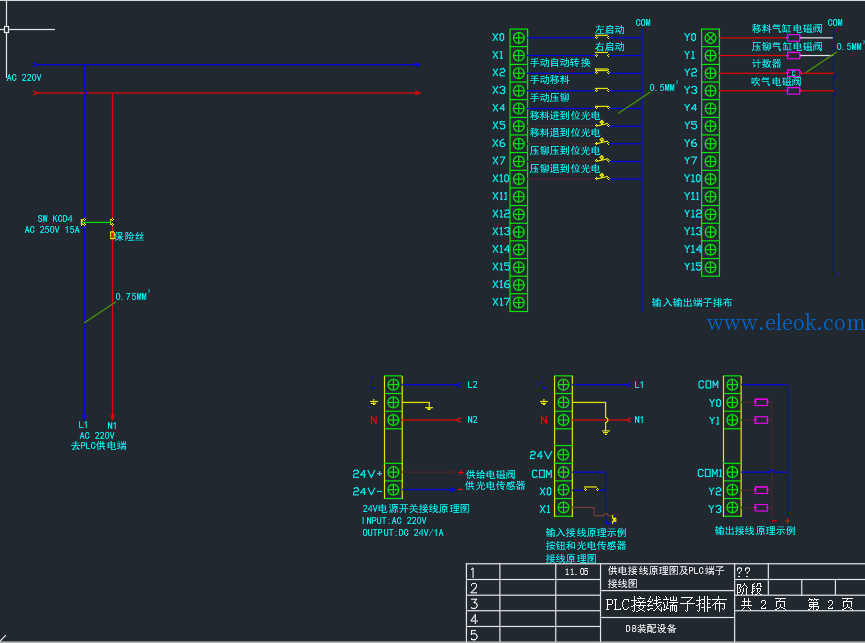This screenshot has height=643, width=865.
Task: Click the 0.75MM wire size annotation
Action: click(132, 296)
